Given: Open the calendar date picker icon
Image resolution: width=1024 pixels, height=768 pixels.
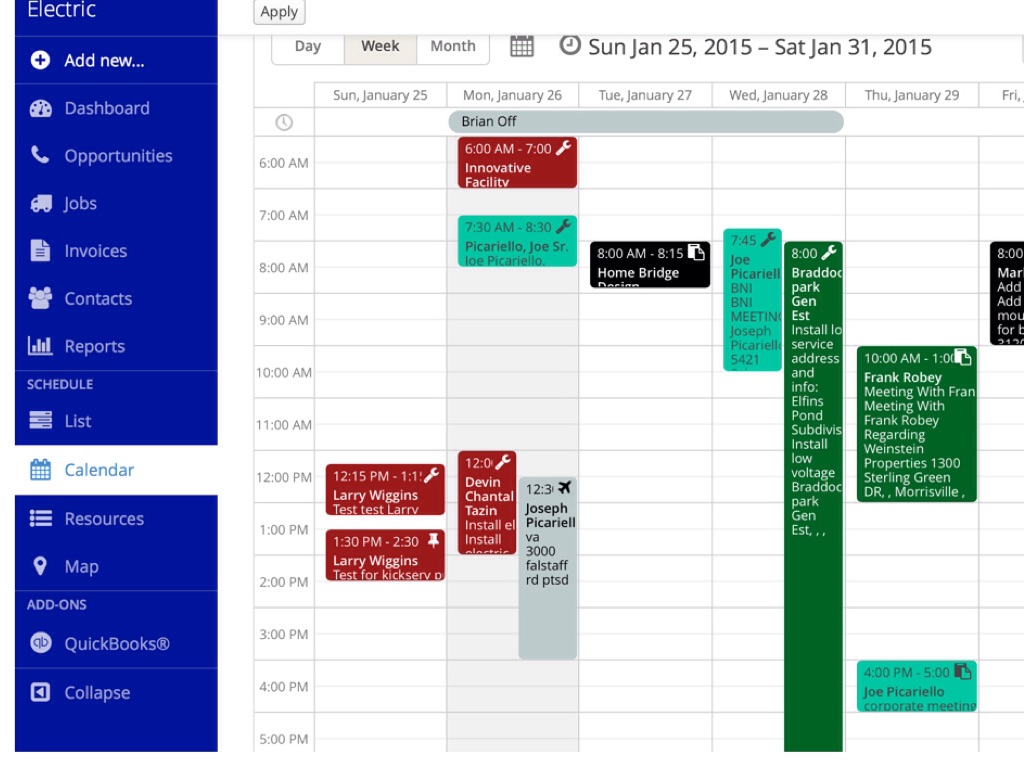Looking at the screenshot, I should pos(522,46).
